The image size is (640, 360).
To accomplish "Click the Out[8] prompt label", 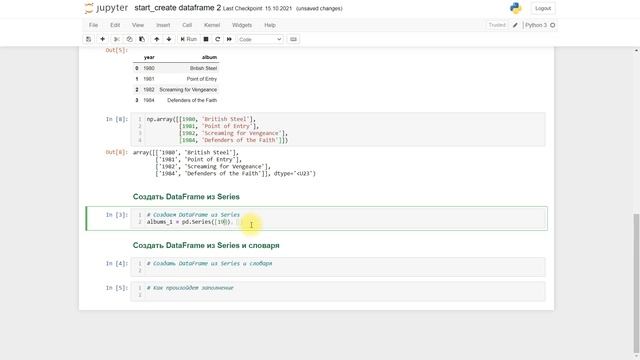I will pos(116,152).
